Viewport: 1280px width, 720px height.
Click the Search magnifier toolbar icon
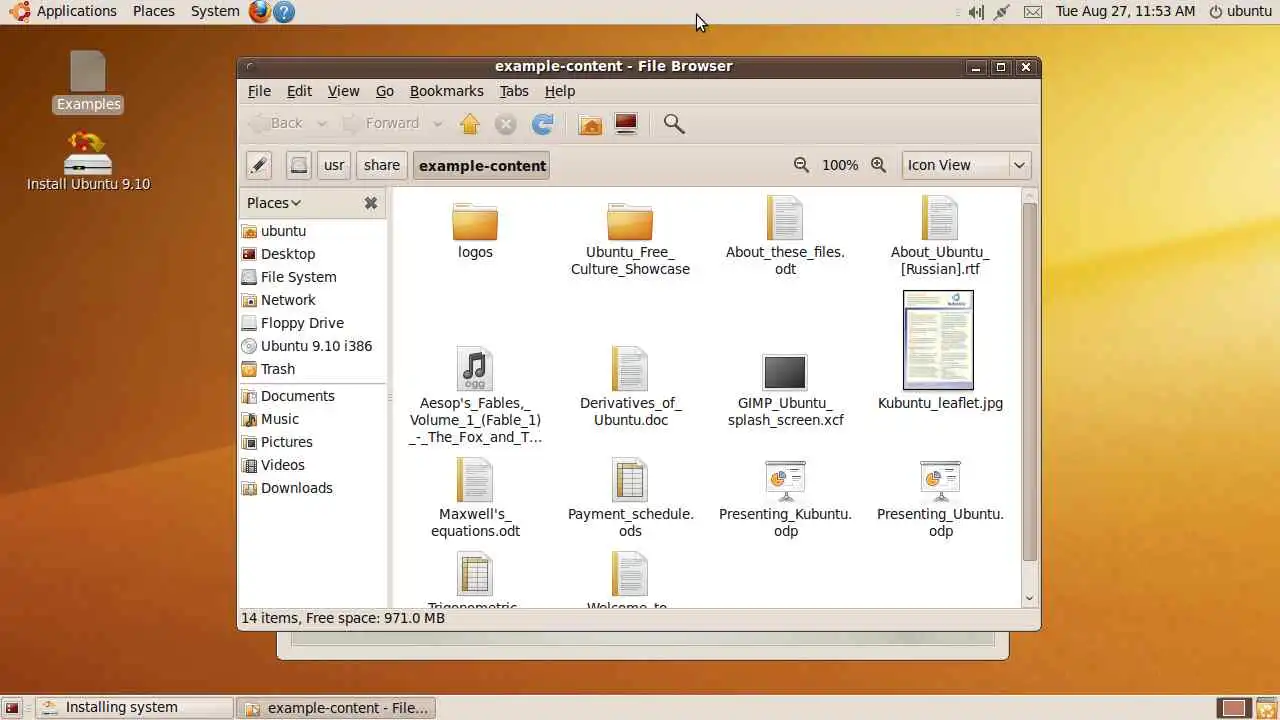tap(674, 124)
